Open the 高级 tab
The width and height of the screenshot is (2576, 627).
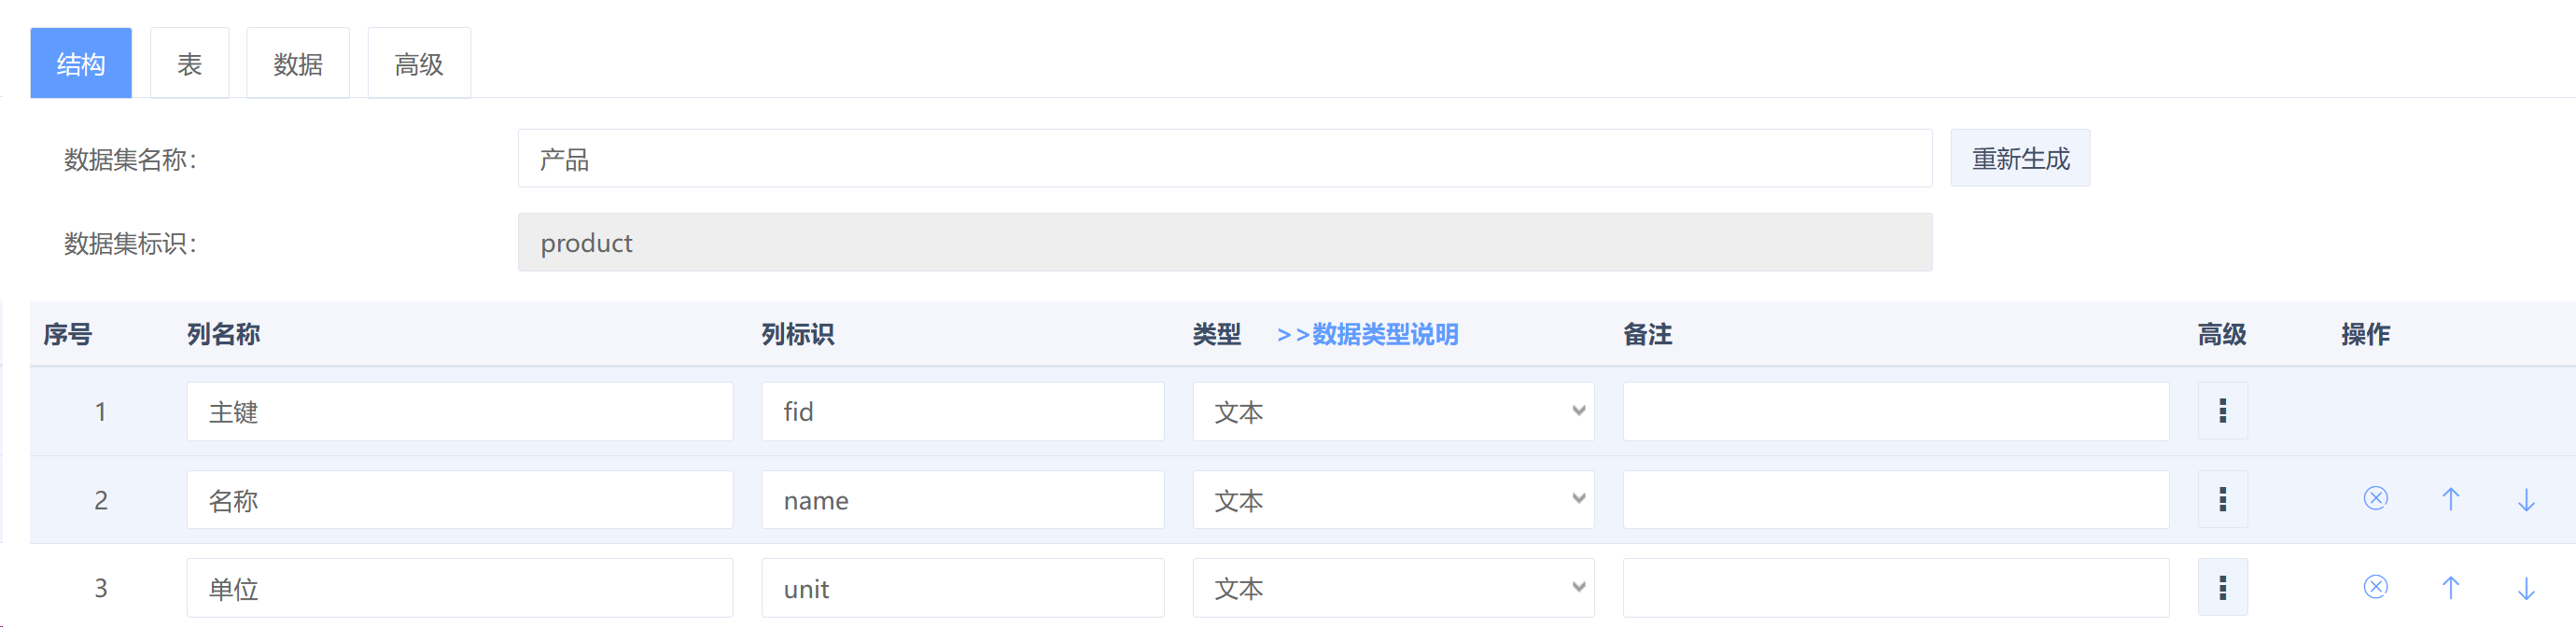tap(419, 63)
